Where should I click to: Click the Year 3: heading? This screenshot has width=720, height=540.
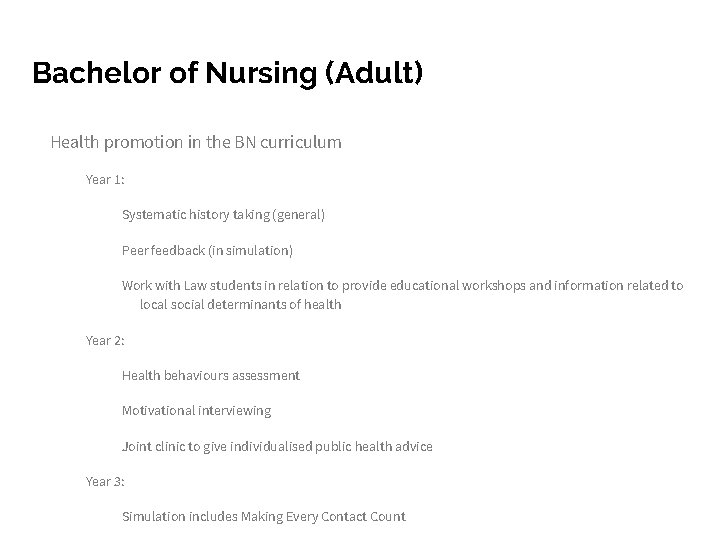coord(105,482)
